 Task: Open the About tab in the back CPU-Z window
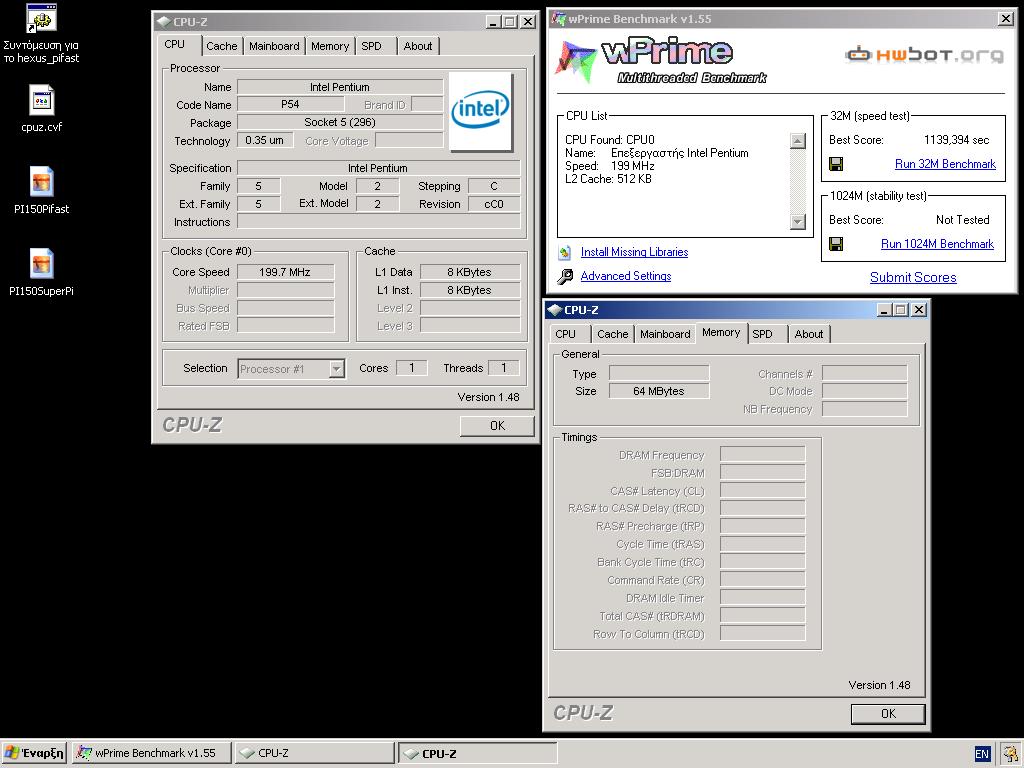418,46
